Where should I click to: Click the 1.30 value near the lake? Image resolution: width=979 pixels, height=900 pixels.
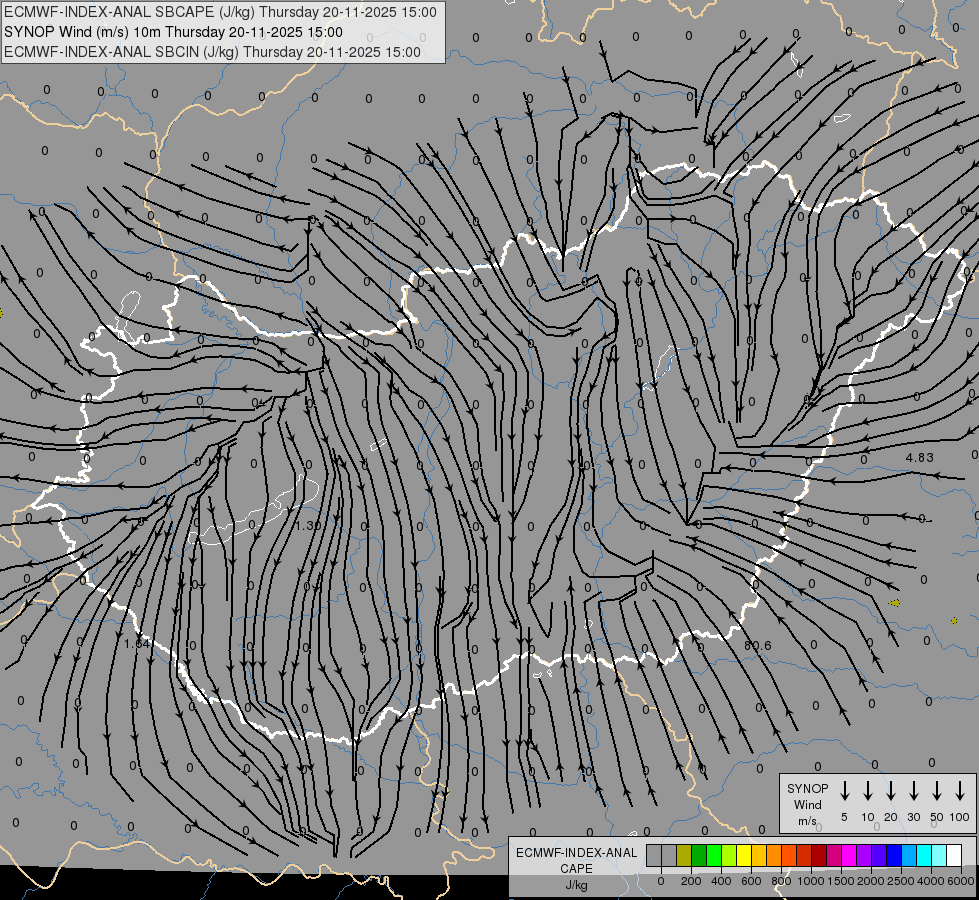[308, 525]
